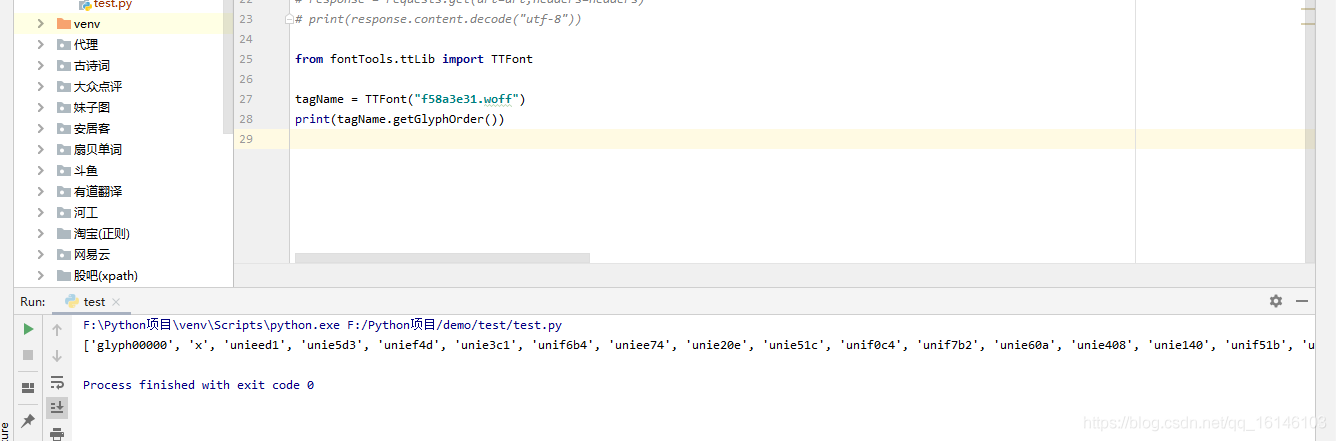Rerun the test script with green play icon
The image size is (1336, 441).
pyautogui.click(x=28, y=328)
